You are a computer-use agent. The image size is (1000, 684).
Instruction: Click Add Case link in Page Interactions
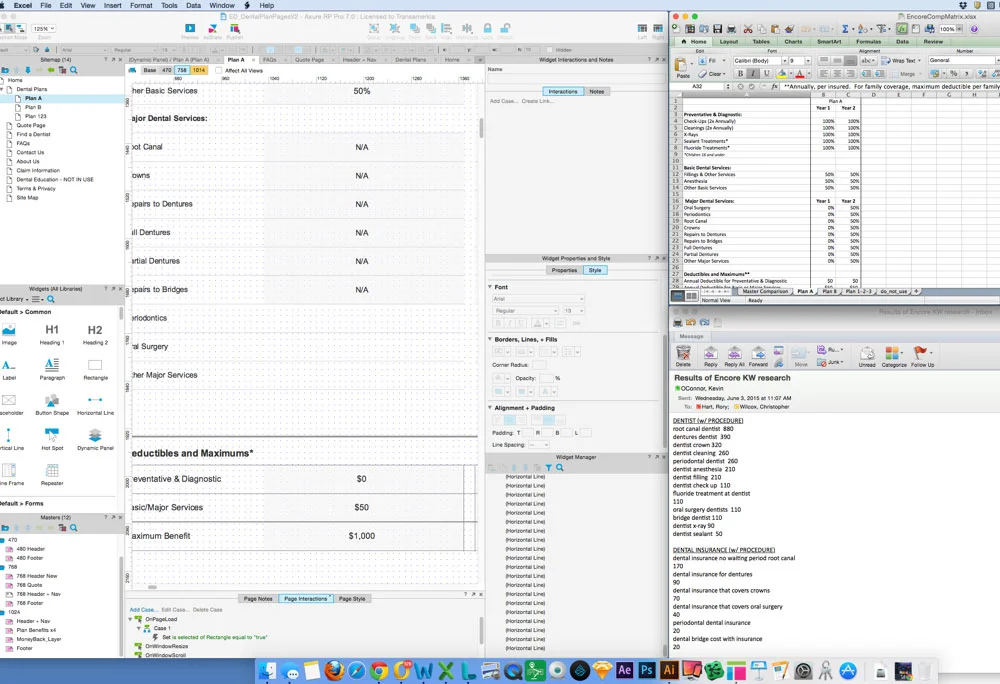click(142, 609)
